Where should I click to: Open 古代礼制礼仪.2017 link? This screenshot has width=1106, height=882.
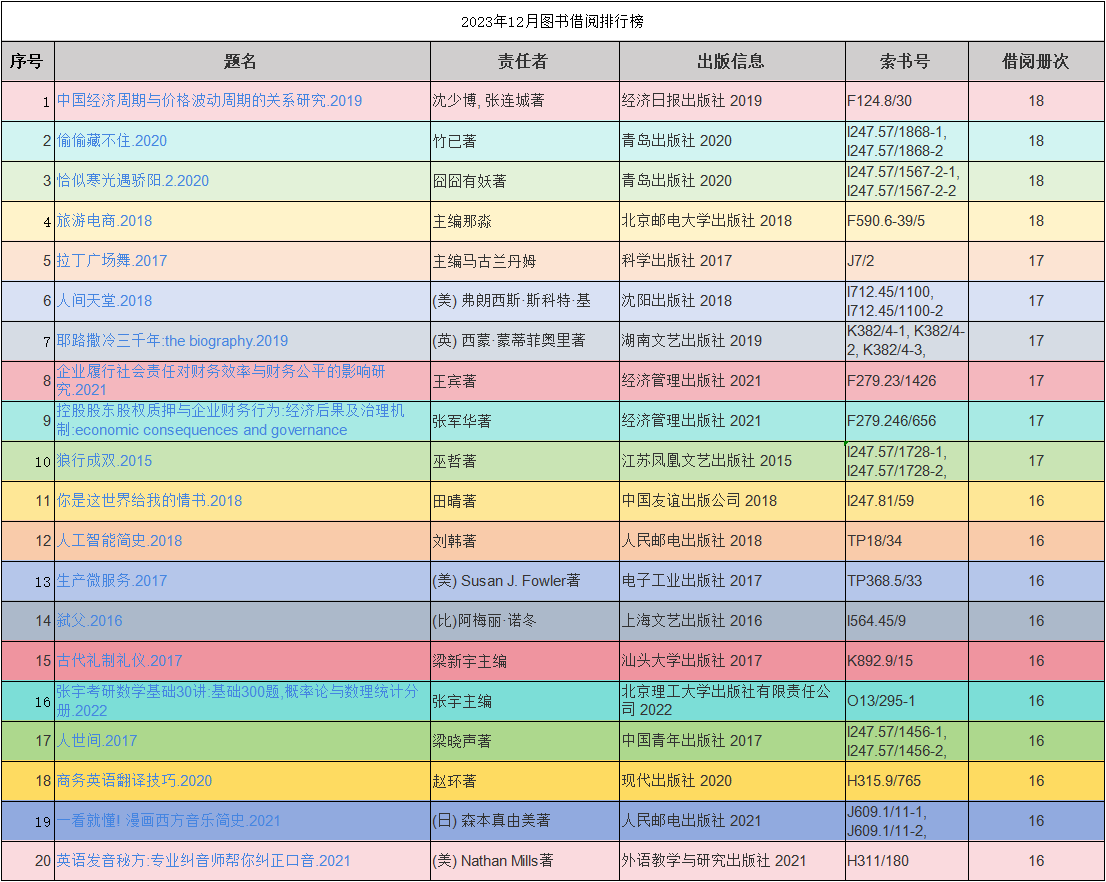pos(119,661)
